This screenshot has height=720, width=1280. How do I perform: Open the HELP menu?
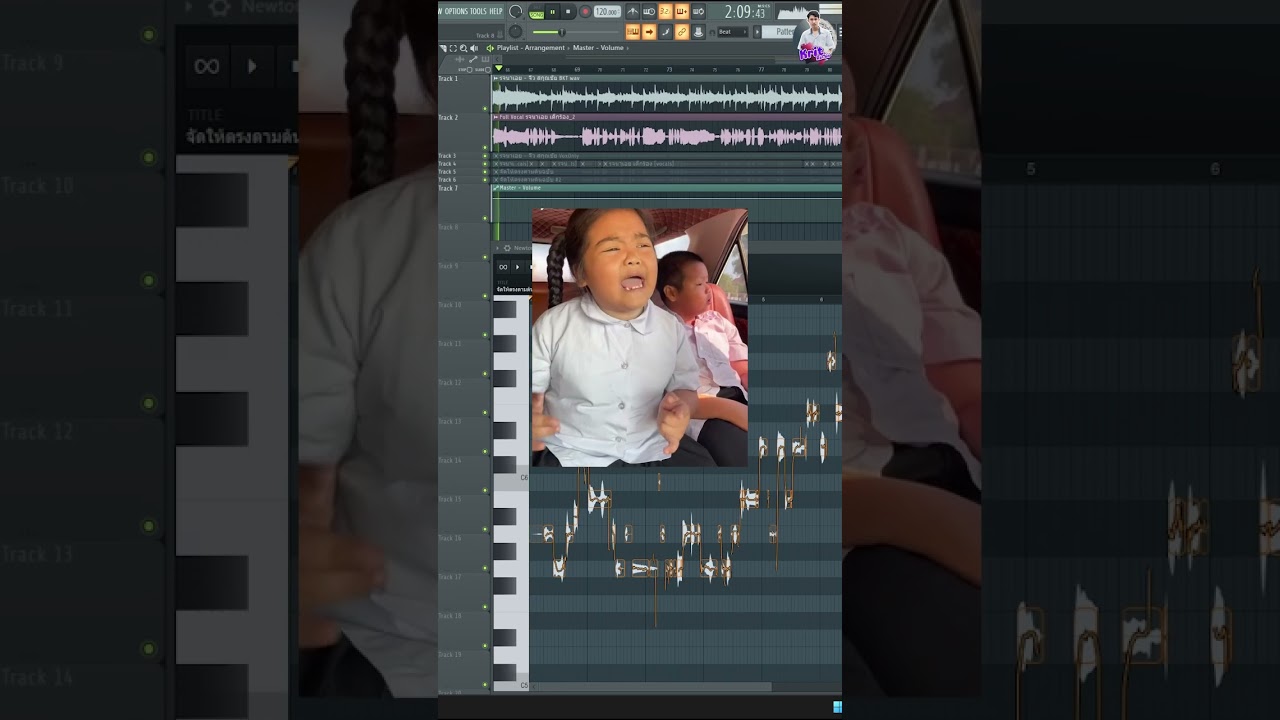click(496, 11)
